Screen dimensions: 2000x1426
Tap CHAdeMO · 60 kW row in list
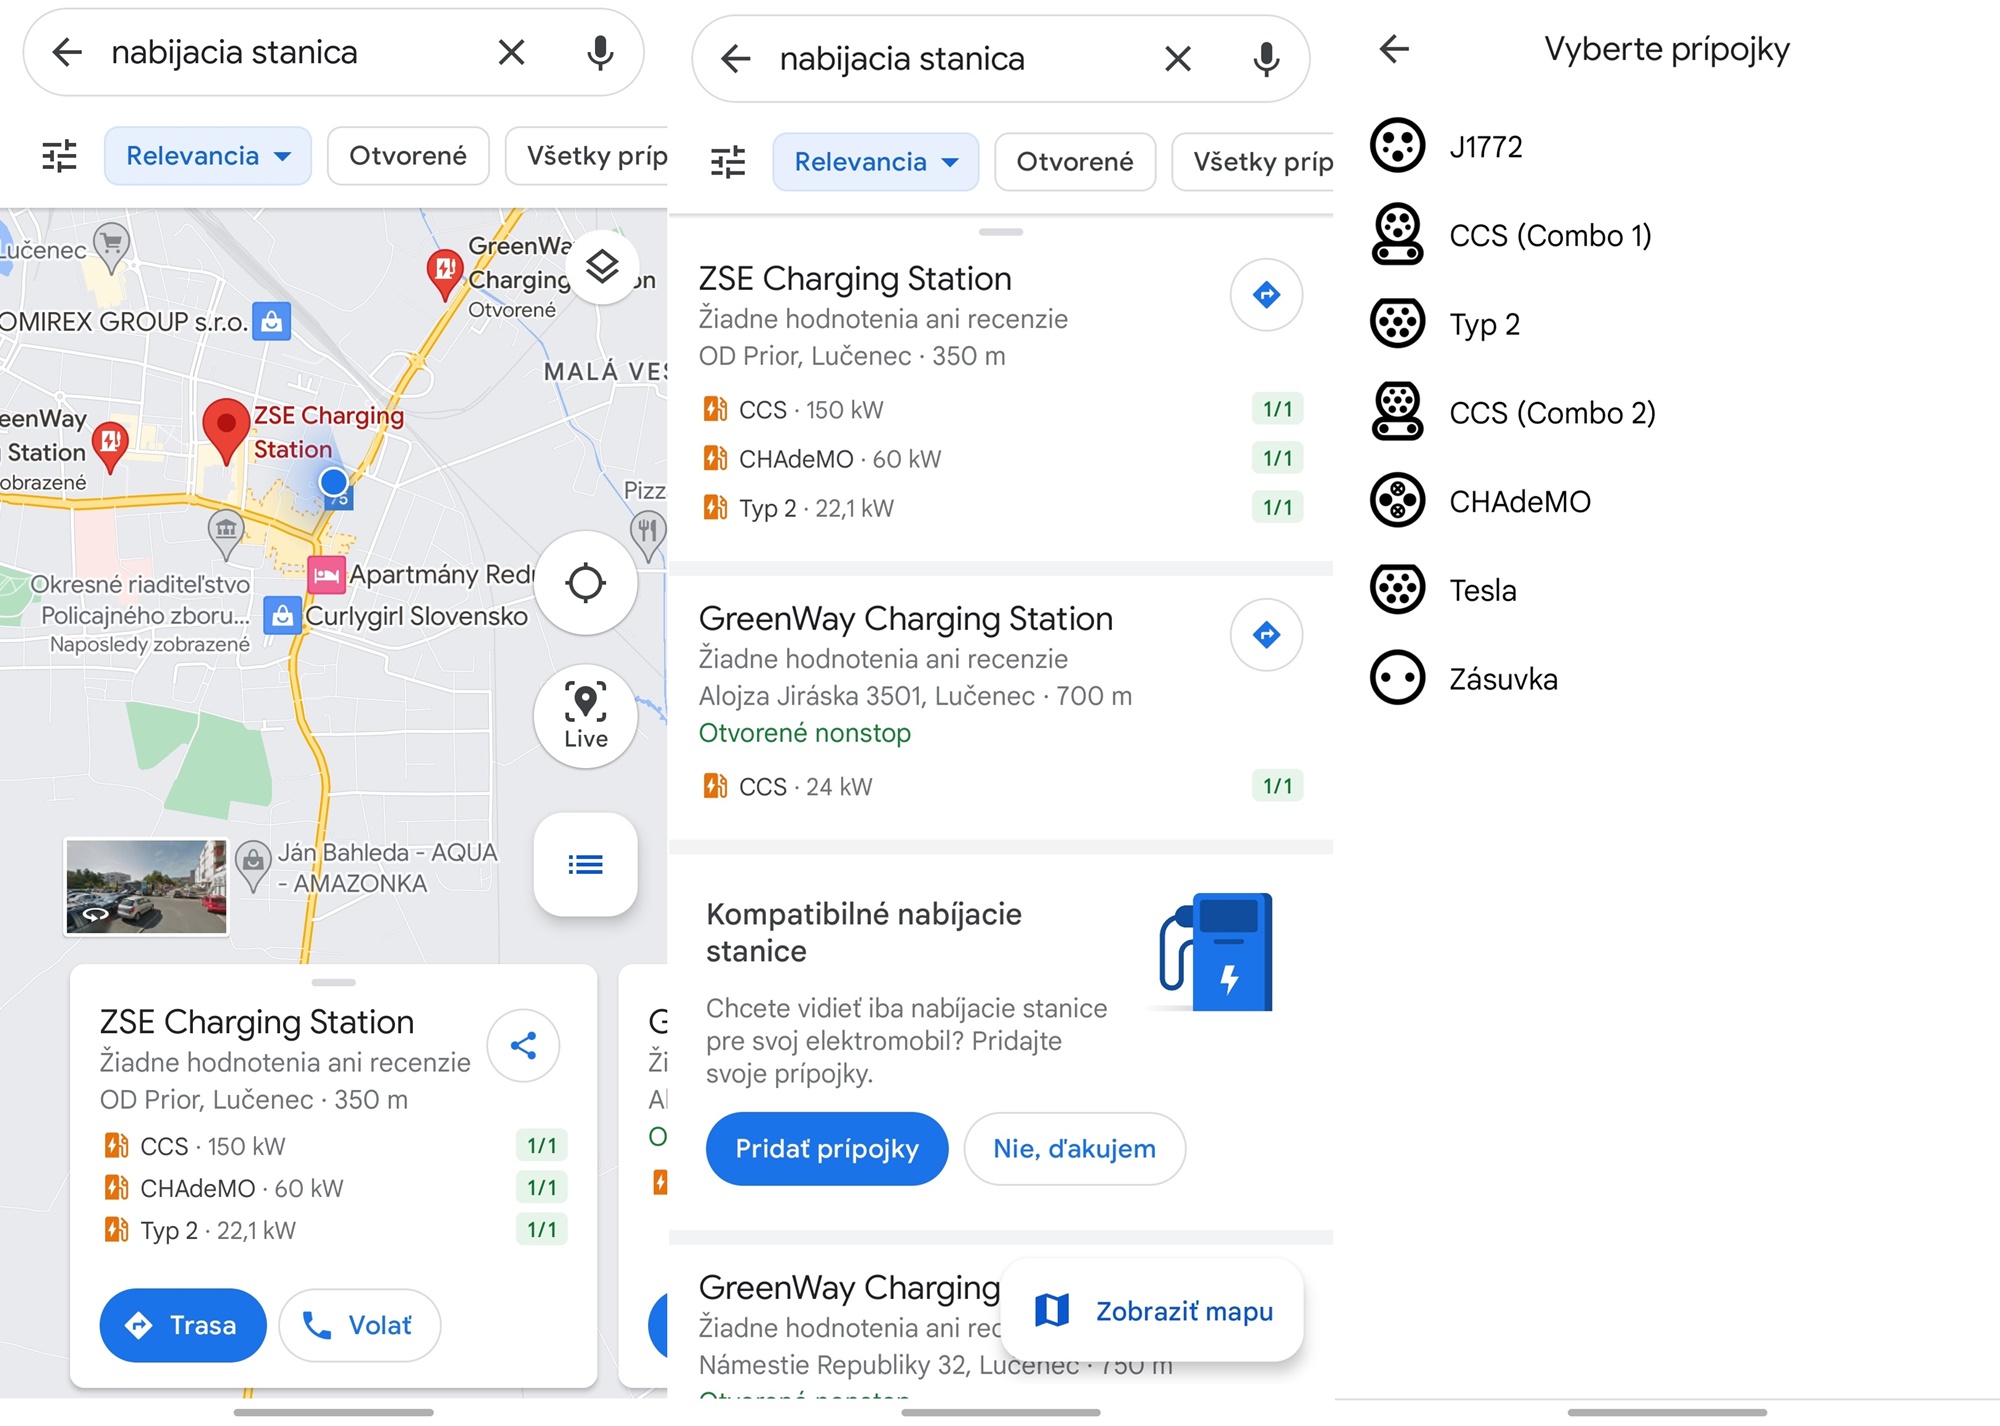point(1001,459)
